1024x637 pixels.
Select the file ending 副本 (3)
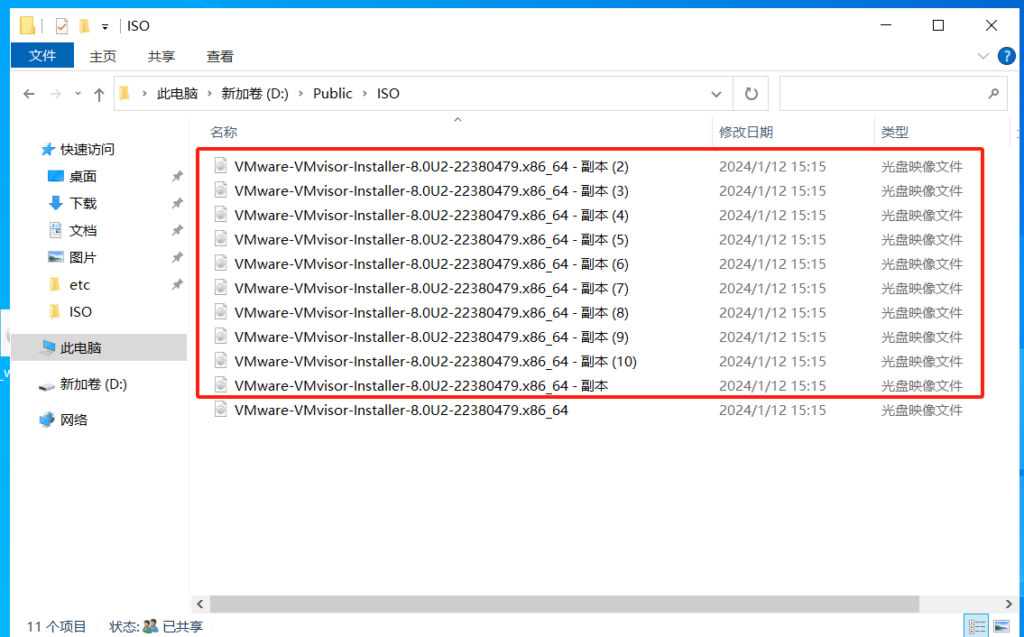(x=431, y=191)
